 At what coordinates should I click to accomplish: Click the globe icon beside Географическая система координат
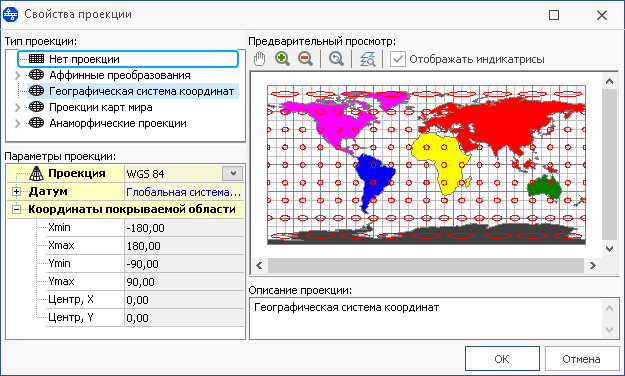pos(36,91)
